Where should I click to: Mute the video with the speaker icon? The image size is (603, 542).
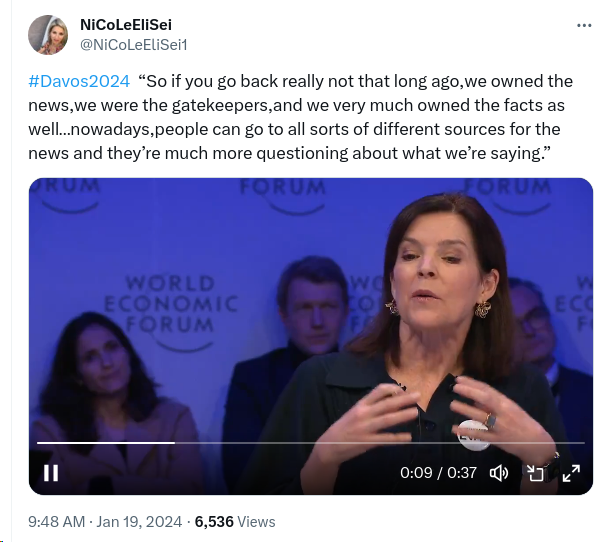click(499, 473)
